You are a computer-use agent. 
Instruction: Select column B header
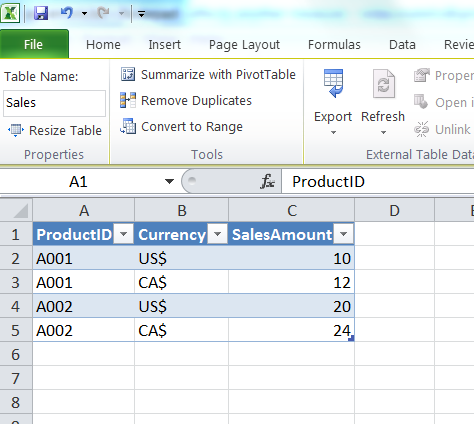tap(182, 210)
